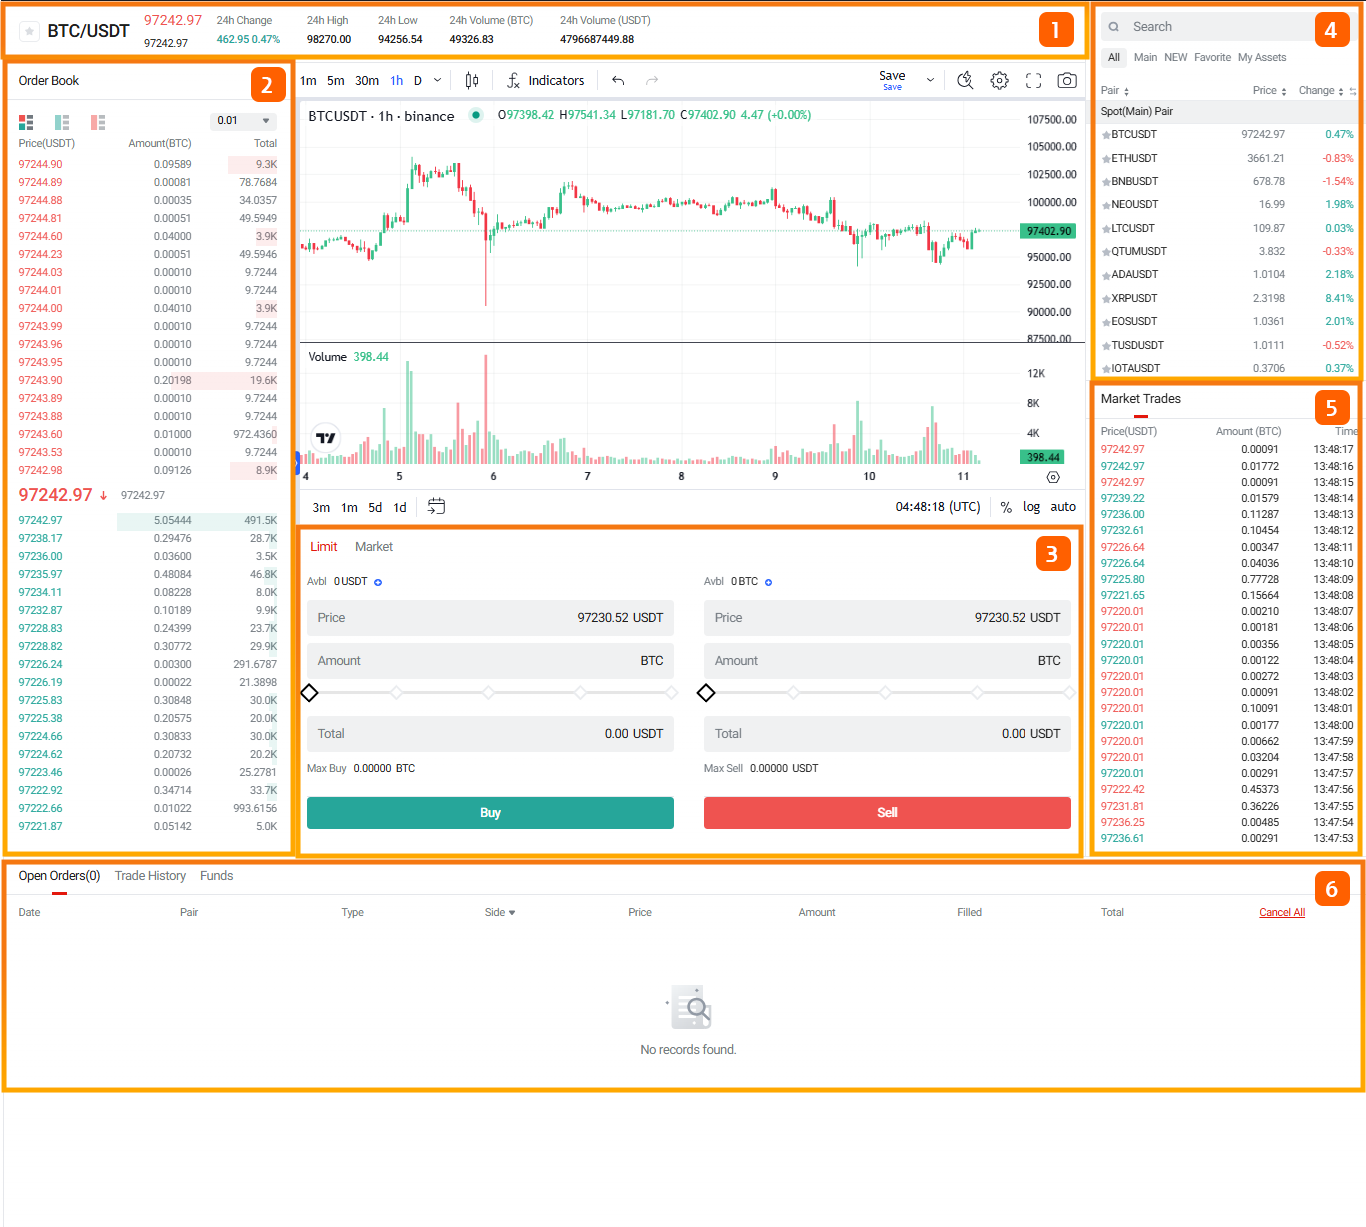The image size is (1366, 1227).
Task: Toggle the green status dot in chart legend
Action: [476, 115]
